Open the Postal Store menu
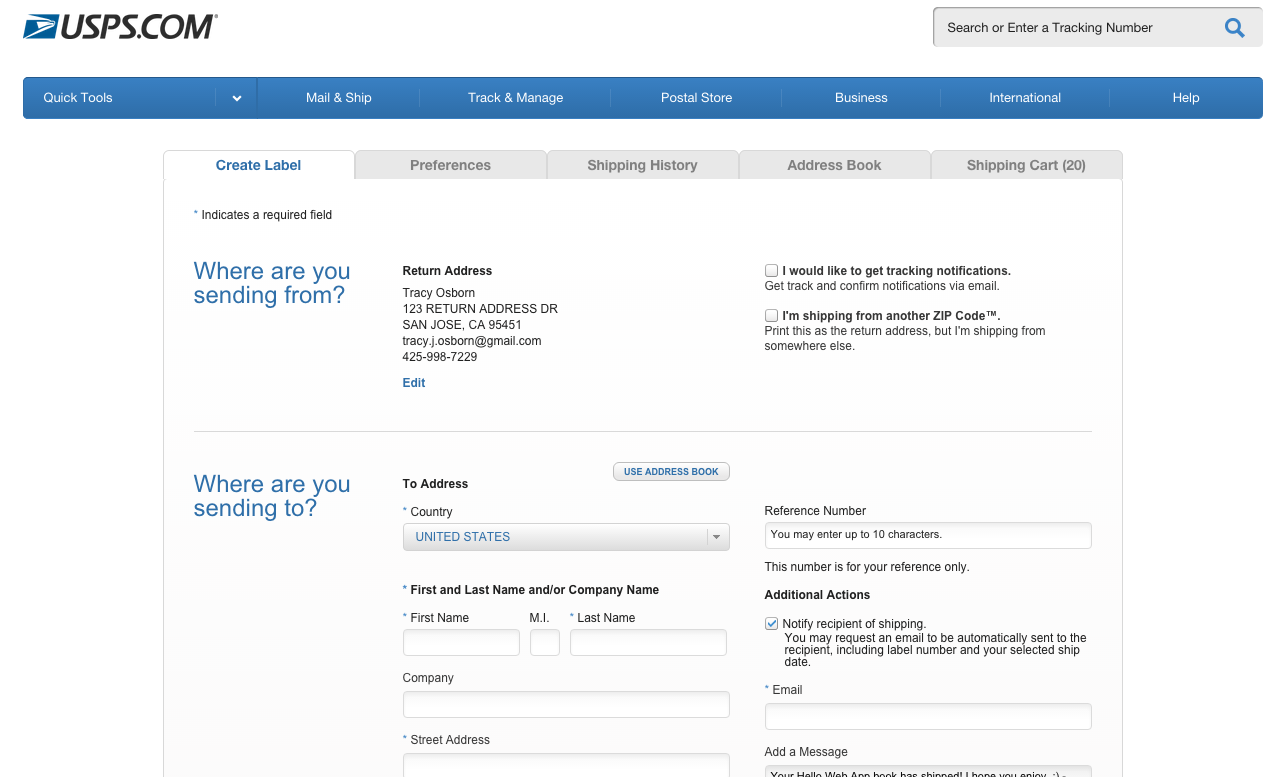The width and height of the screenshot is (1284, 777). 696,98
